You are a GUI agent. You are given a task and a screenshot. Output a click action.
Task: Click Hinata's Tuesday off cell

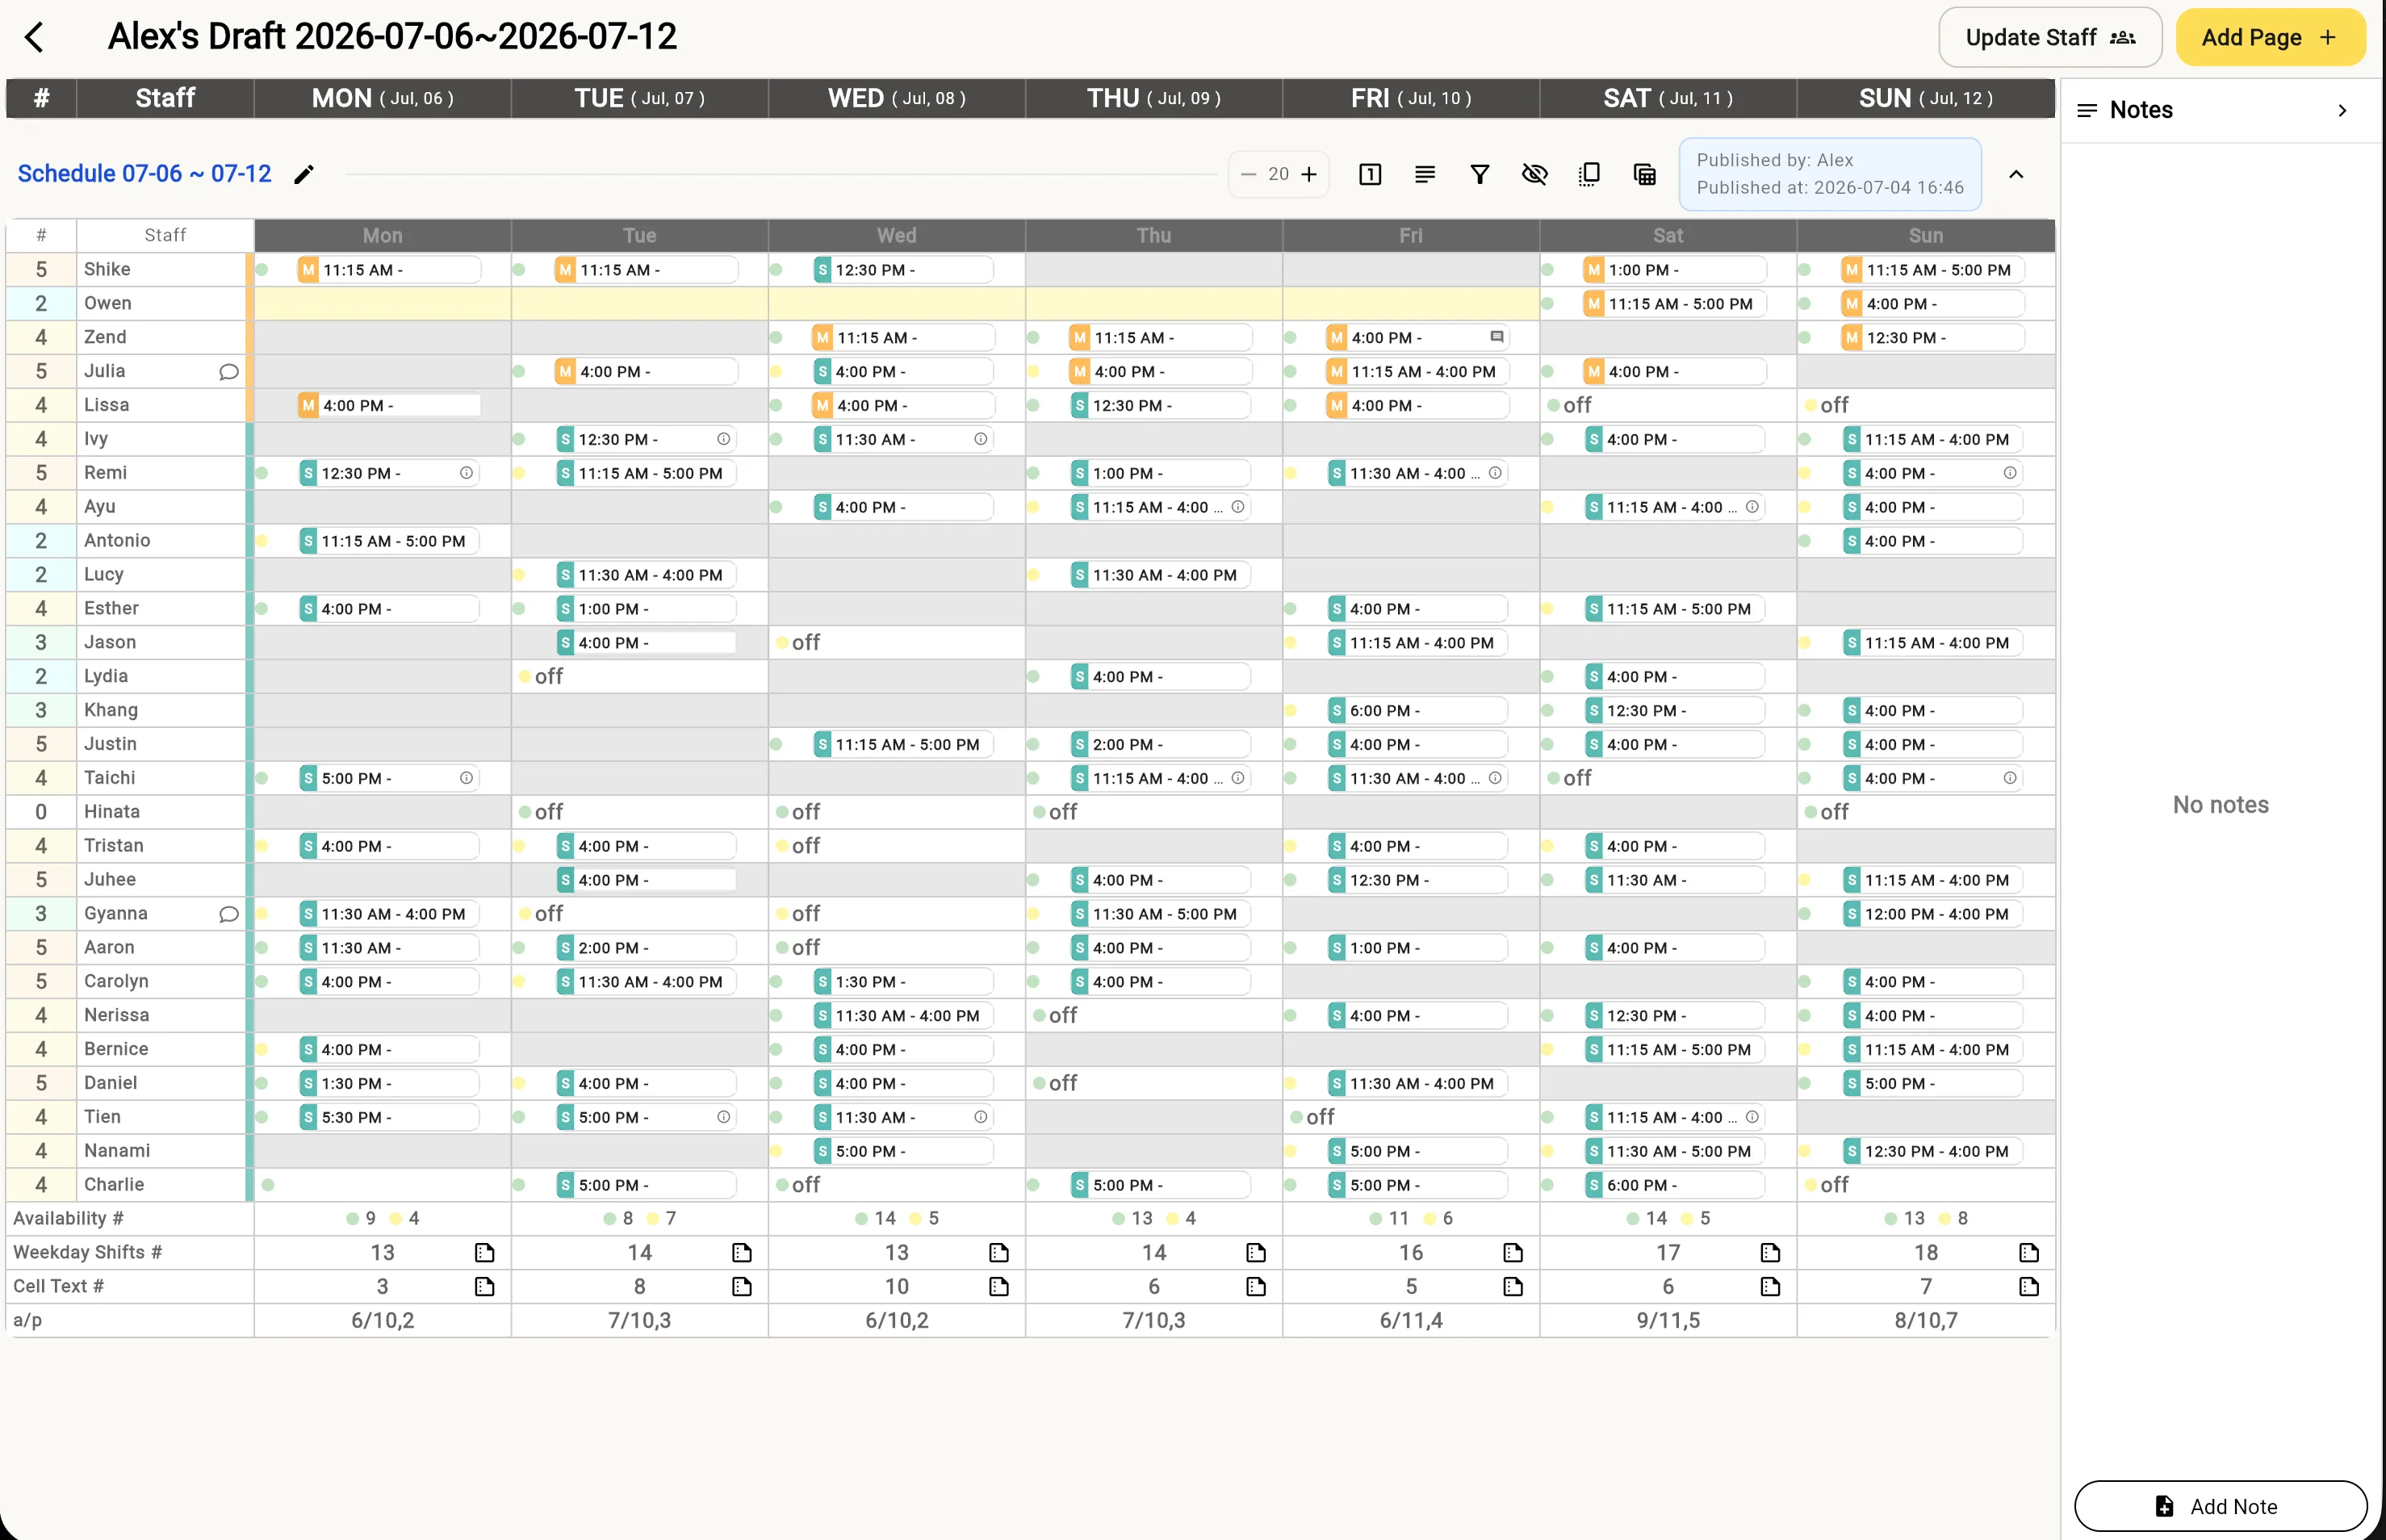(640, 812)
